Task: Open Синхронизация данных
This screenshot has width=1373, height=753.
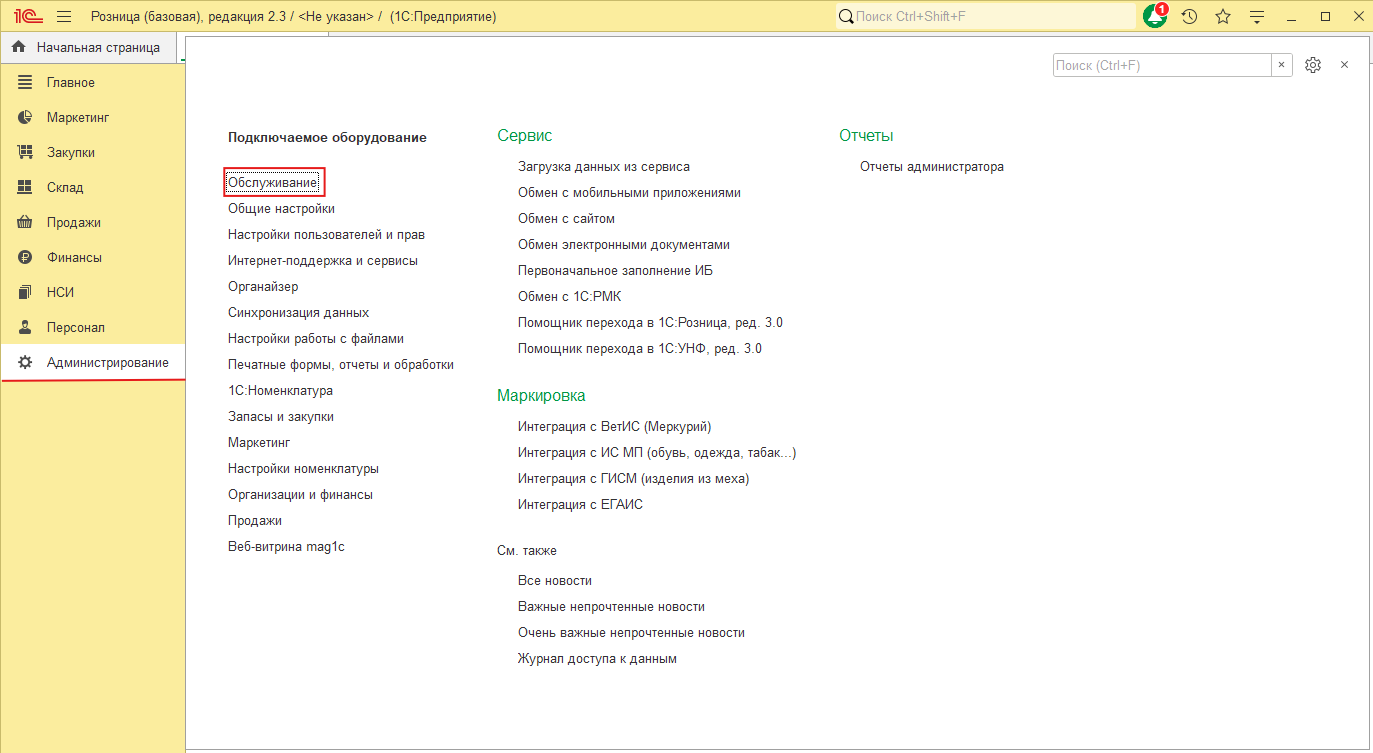Action: [x=298, y=313]
